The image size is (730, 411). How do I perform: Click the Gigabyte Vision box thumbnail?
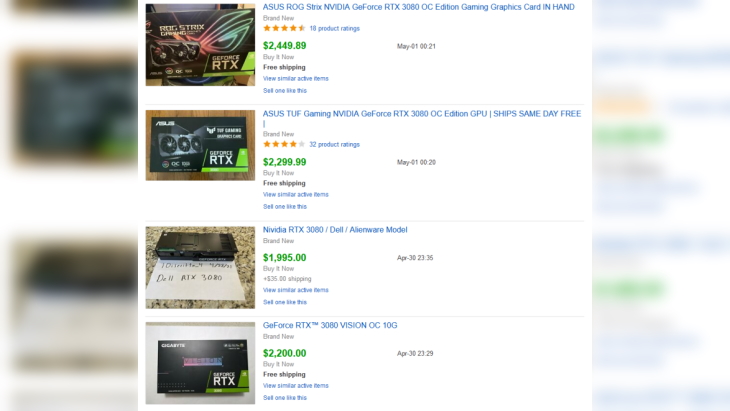(x=200, y=363)
